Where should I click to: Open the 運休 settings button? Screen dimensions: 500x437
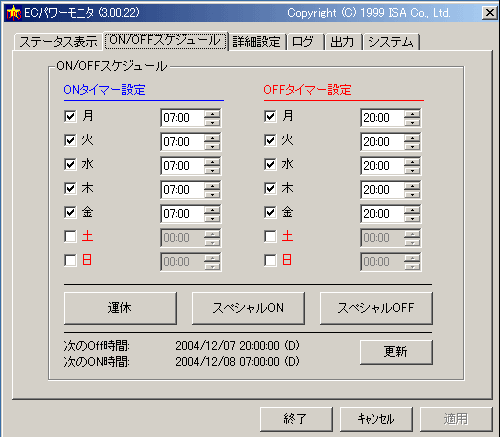tap(120, 308)
